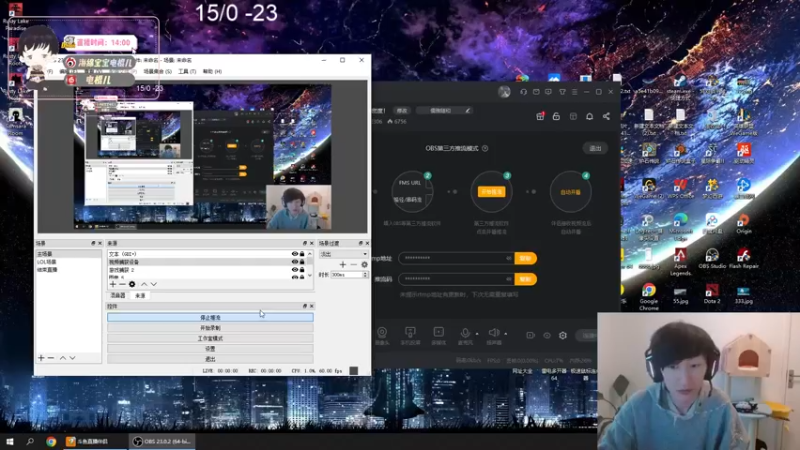Switch to OBS 23.0.2 taskbar button
The height and width of the screenshot is (450, 800).
coord(162,441)
